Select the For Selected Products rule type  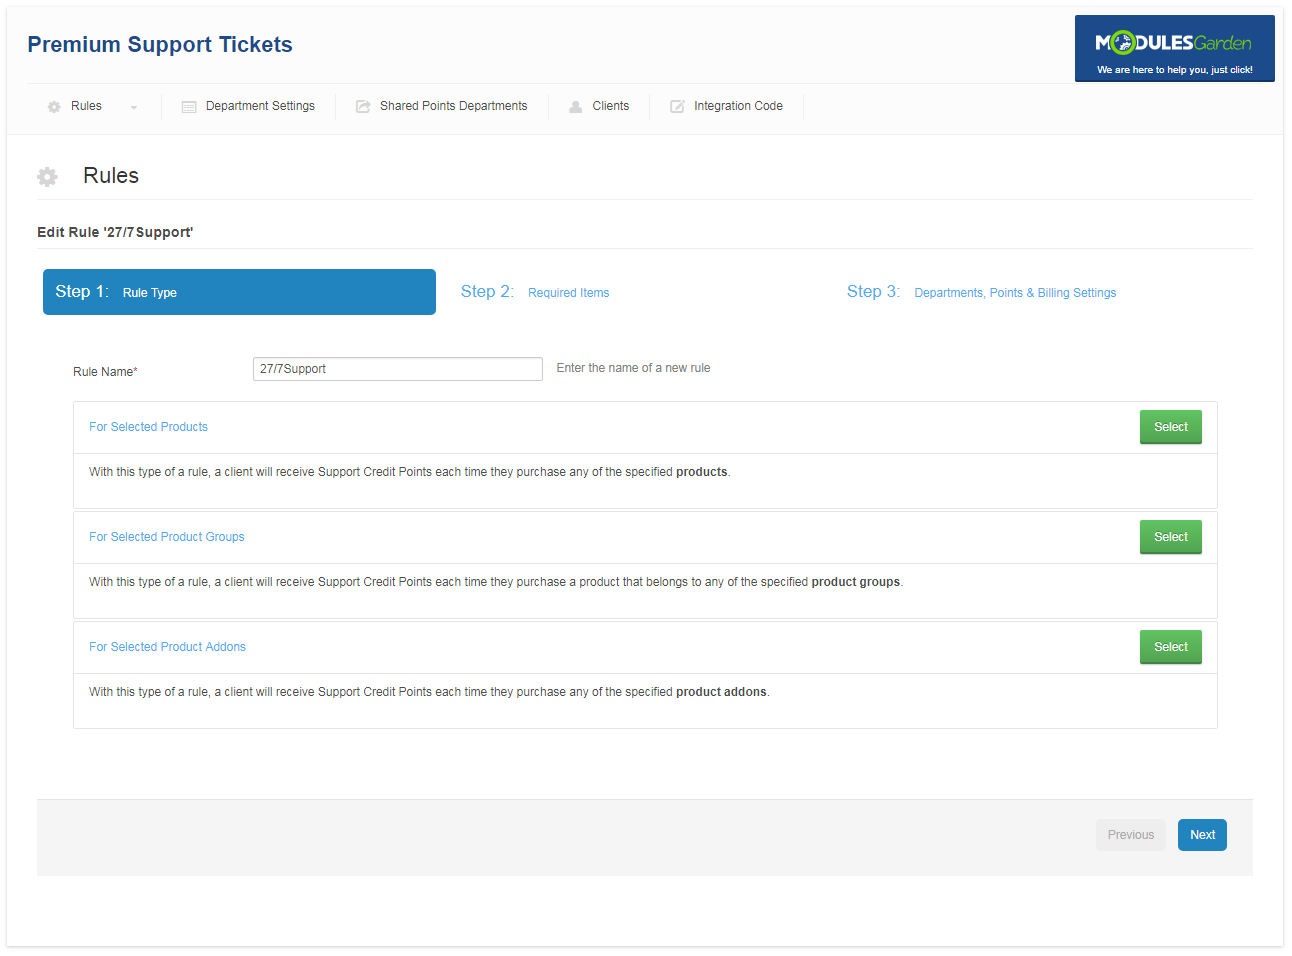tap(1170, 427)
